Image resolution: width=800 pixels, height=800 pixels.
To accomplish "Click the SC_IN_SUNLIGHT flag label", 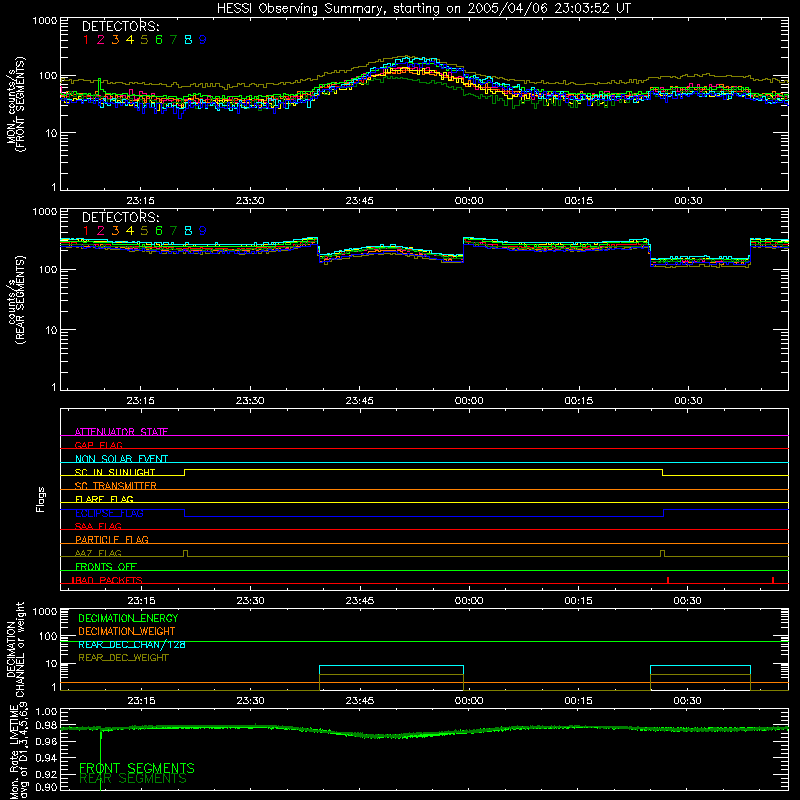I will (x=115, y=472).
